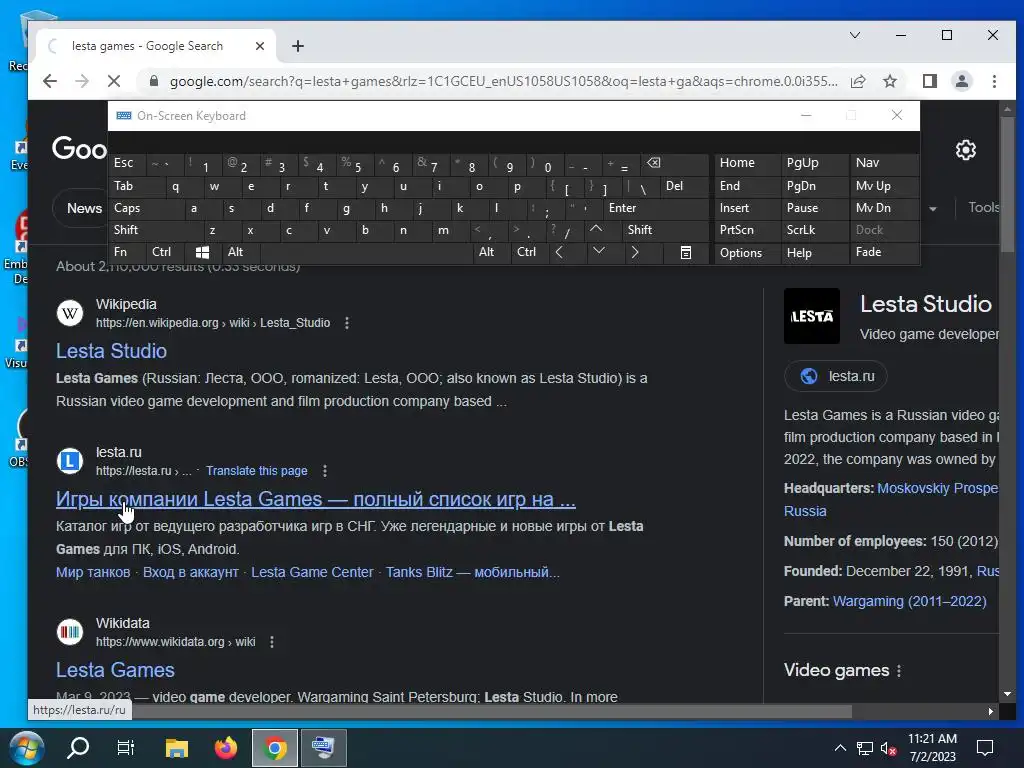Open taskbar search magnifier

(x=78, y=748)
